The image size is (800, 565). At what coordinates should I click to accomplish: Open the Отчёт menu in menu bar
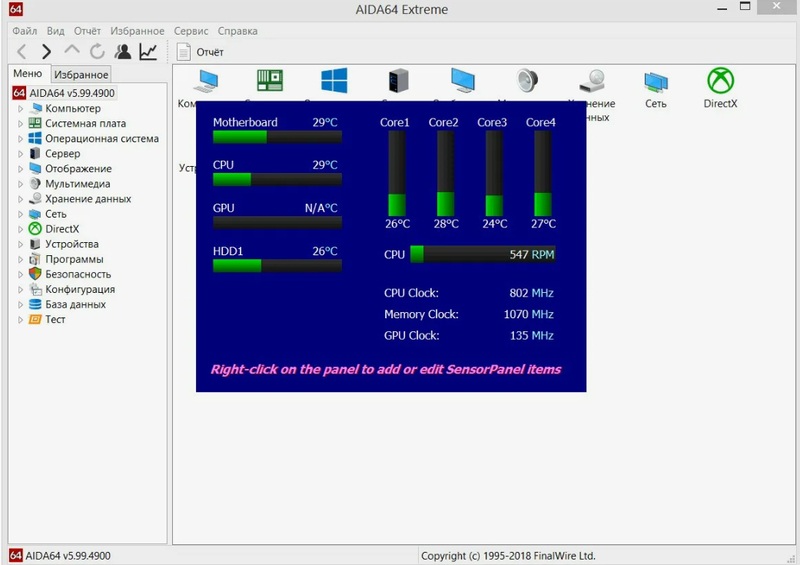[x=87, y=31]
